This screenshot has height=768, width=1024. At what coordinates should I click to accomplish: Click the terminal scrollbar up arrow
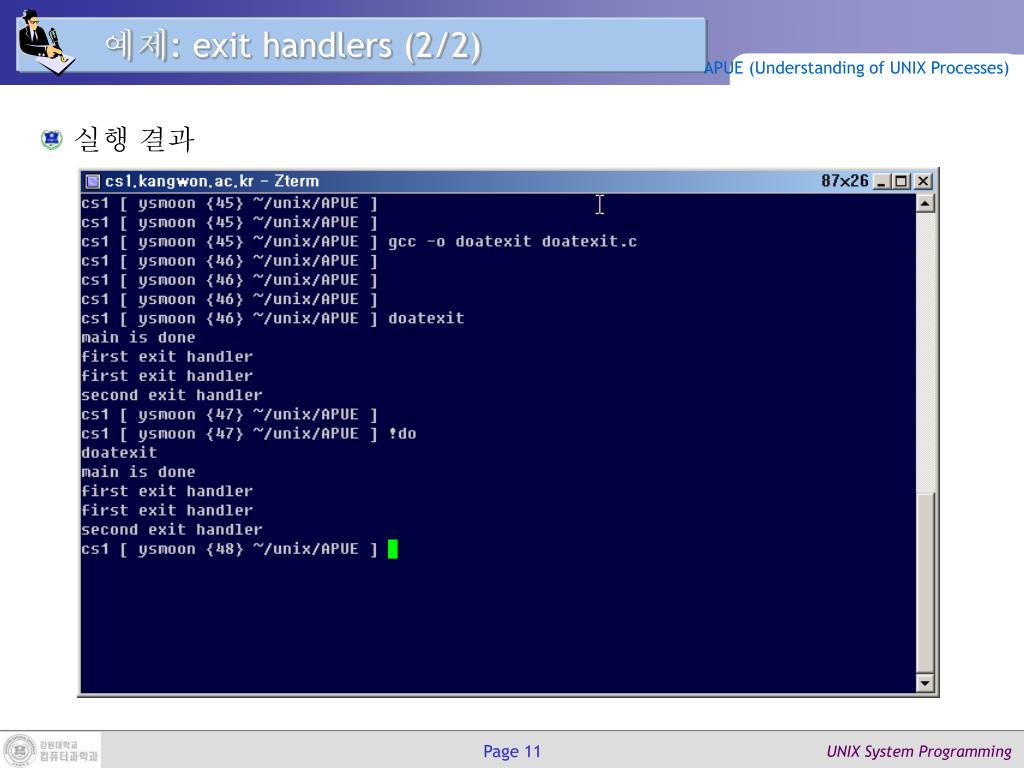[925, 204]
